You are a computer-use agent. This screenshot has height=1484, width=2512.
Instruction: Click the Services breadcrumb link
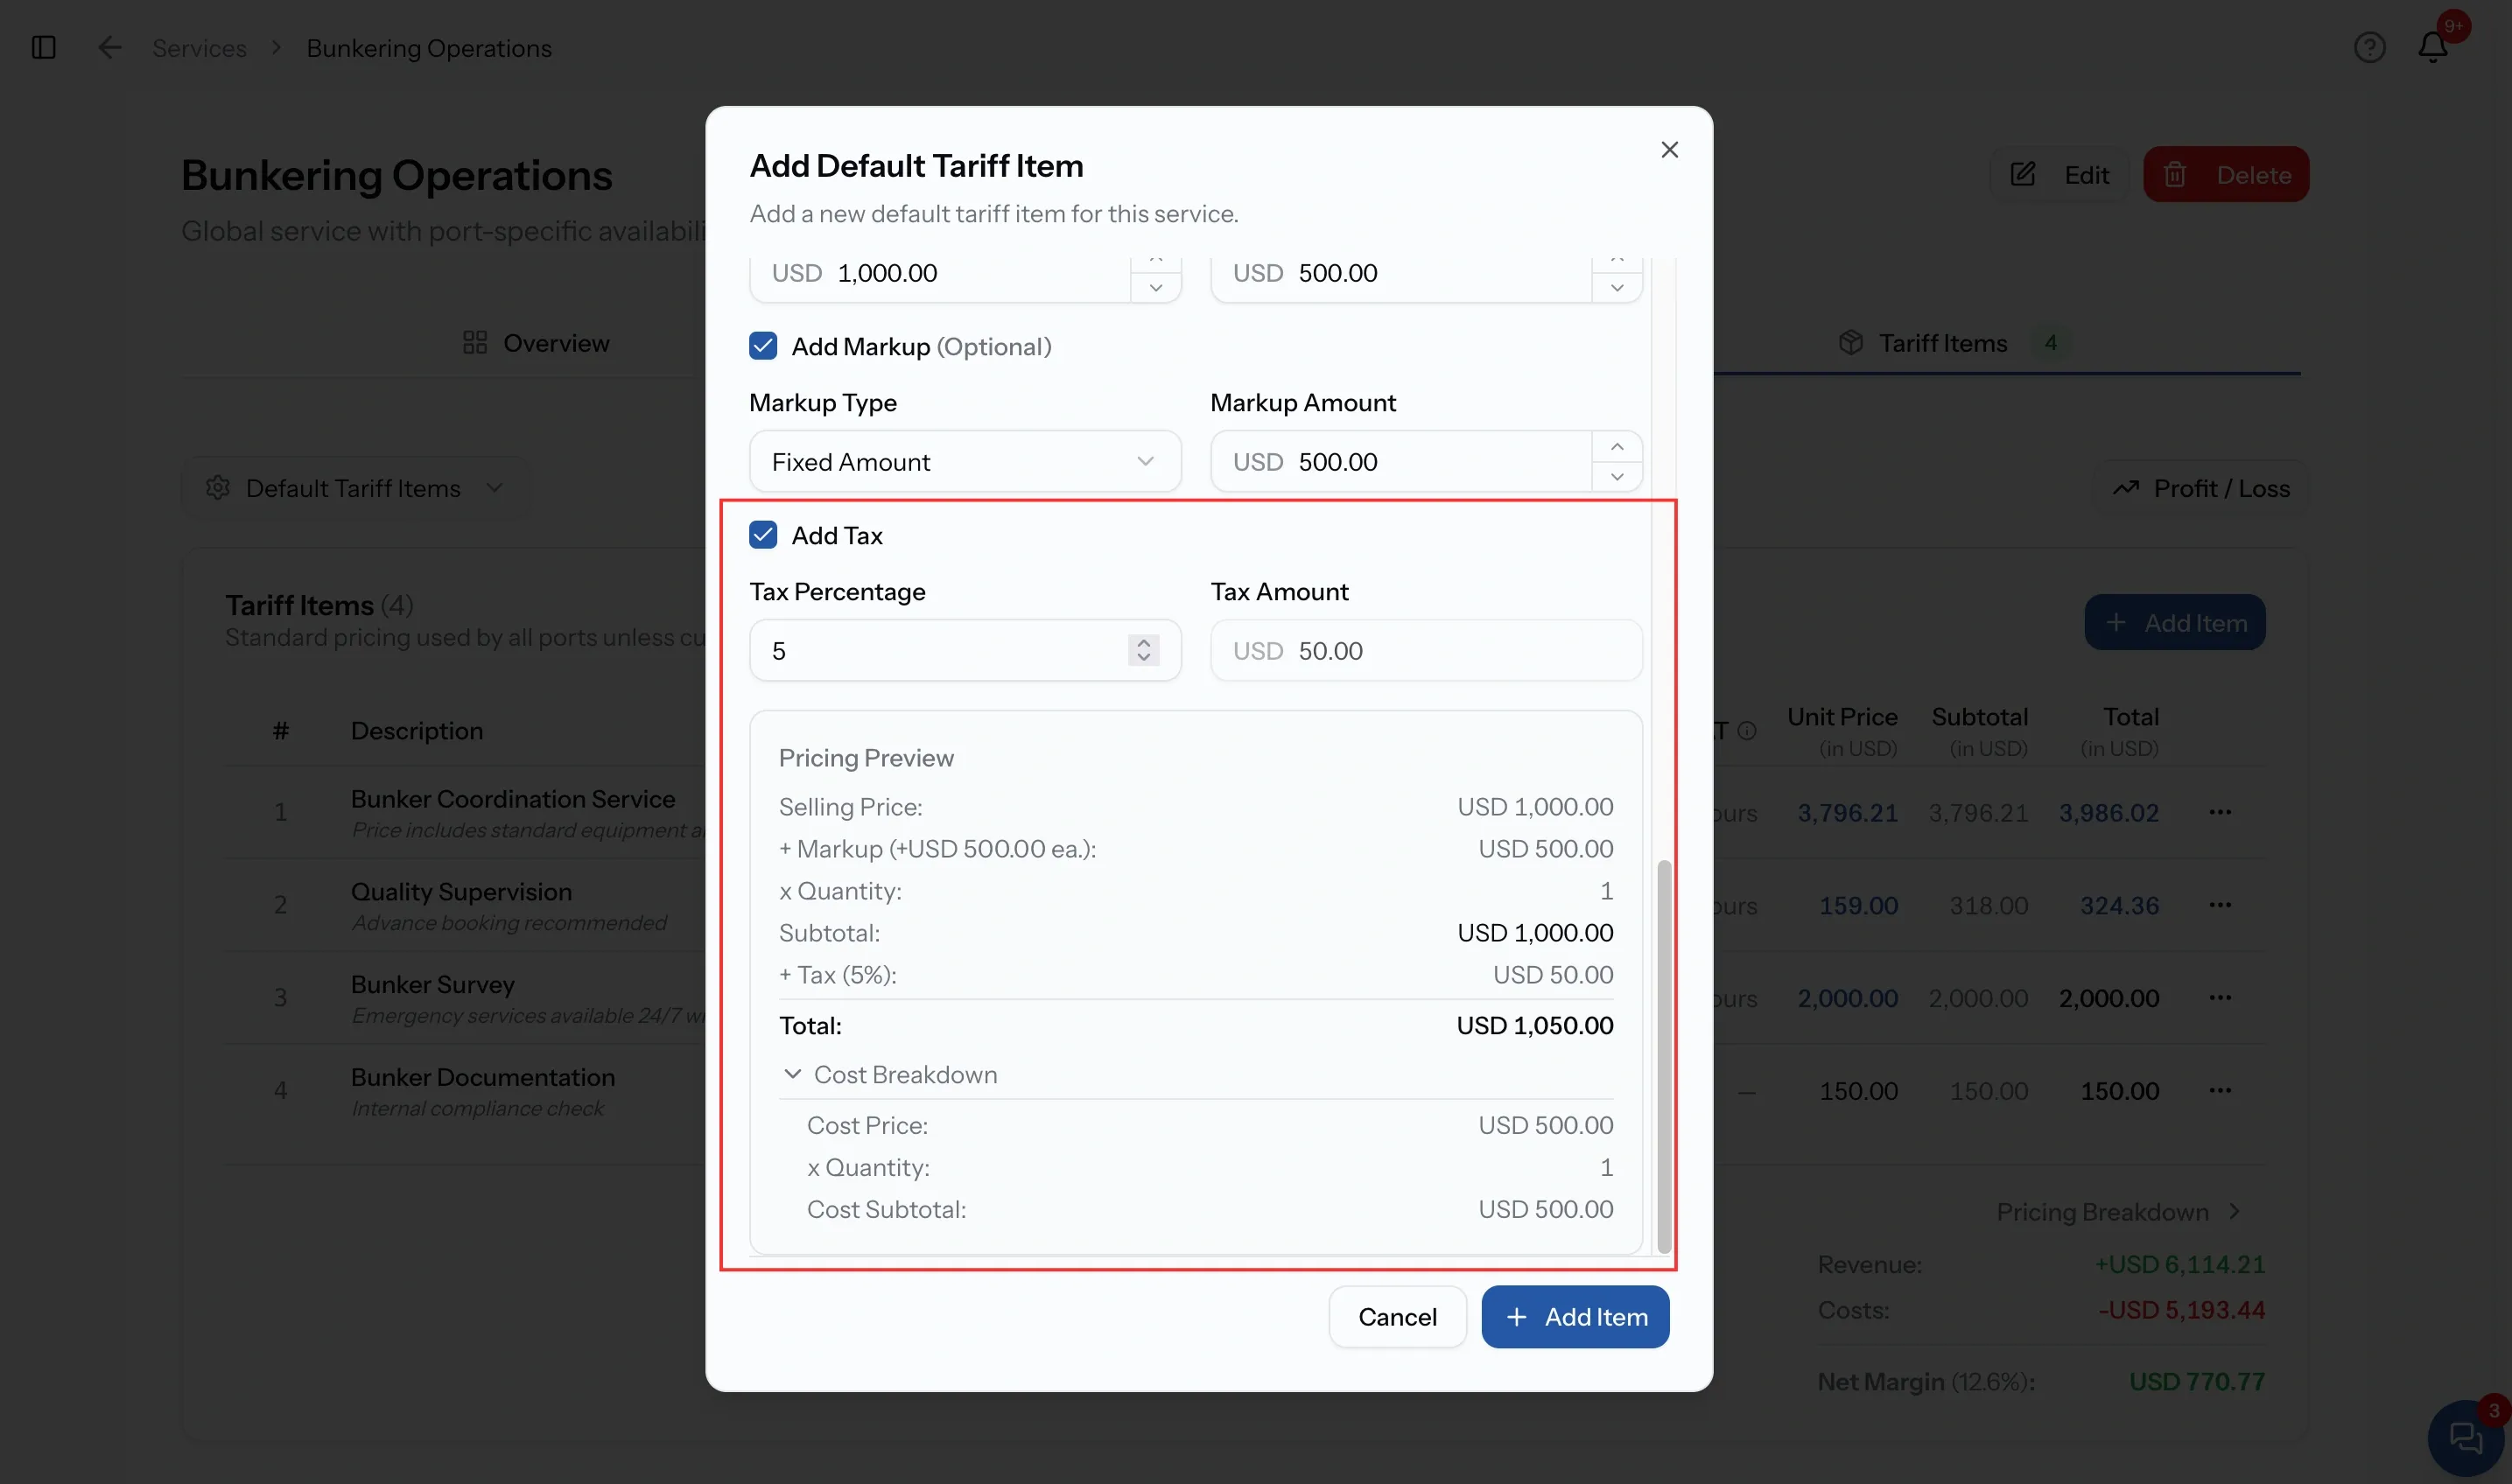coord(199,48)
